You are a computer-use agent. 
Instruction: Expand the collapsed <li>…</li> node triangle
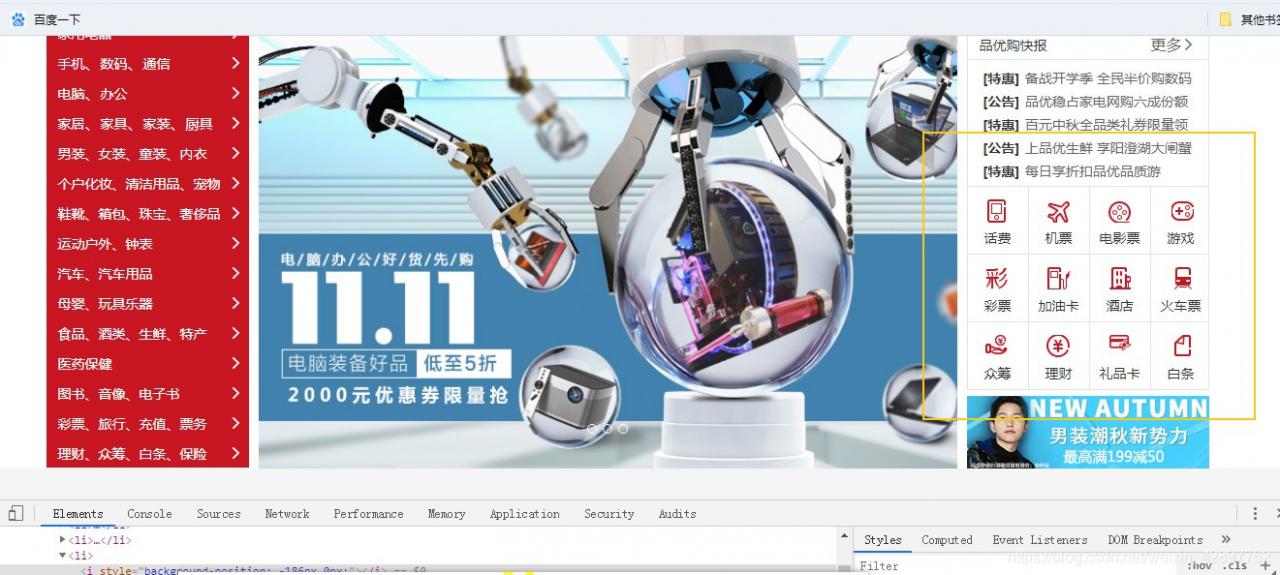[x=62, y=540]
